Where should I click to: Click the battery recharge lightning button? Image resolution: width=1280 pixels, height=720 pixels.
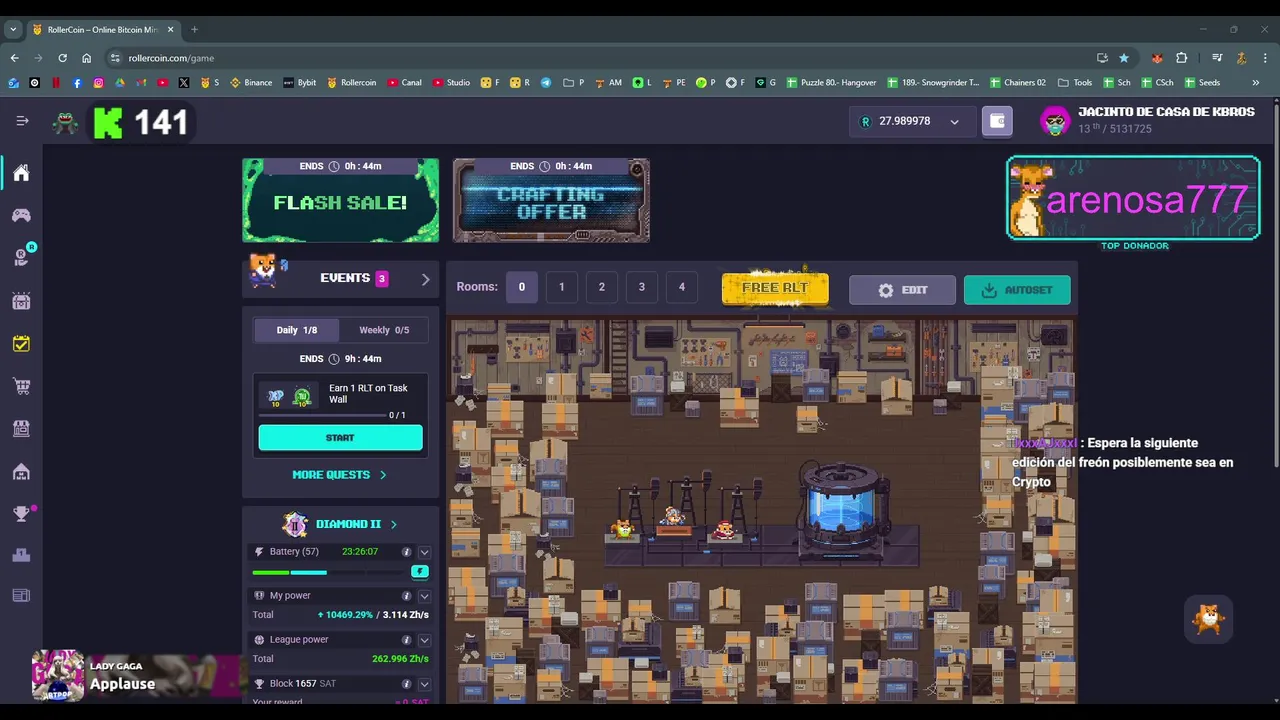[x=420, y=572]
